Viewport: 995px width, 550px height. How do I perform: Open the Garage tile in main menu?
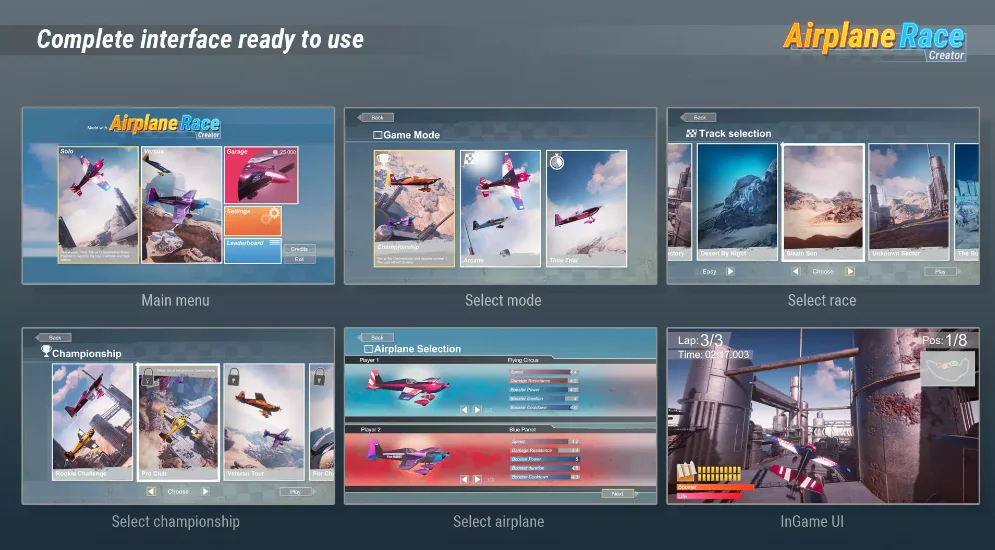[x=261, y=176]
